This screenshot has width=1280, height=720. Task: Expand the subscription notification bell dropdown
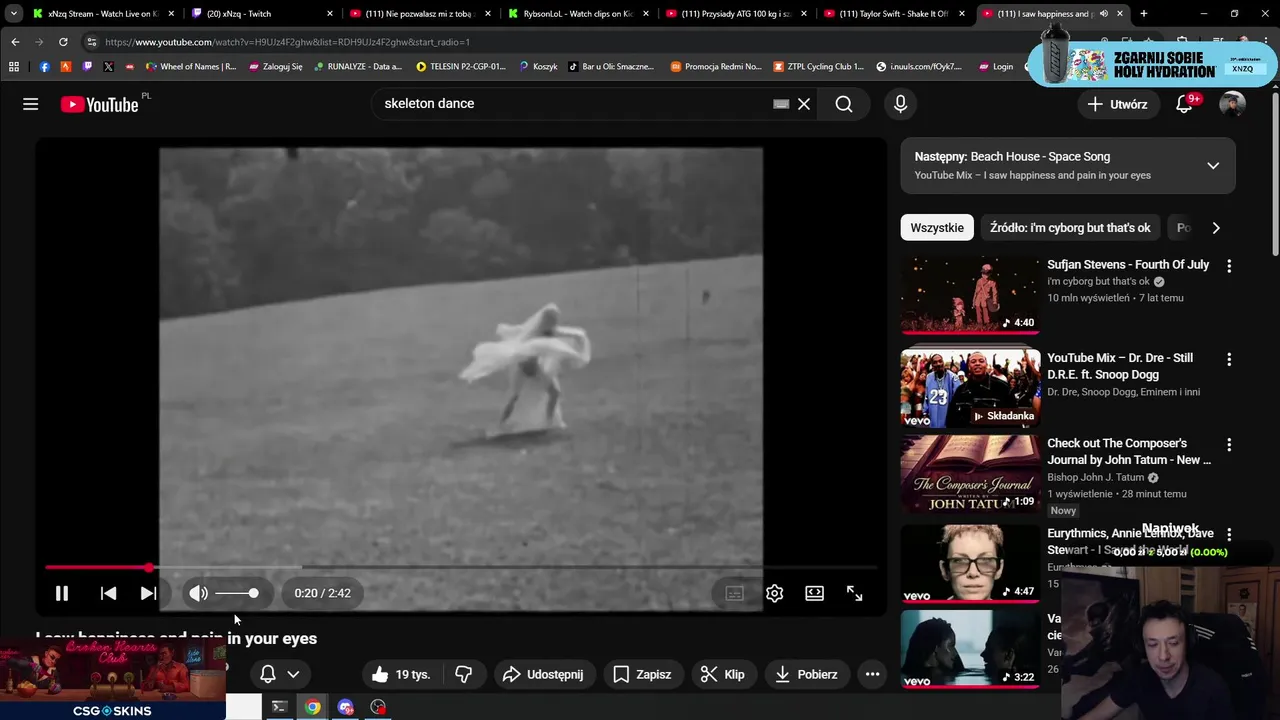tap(279, 674)
